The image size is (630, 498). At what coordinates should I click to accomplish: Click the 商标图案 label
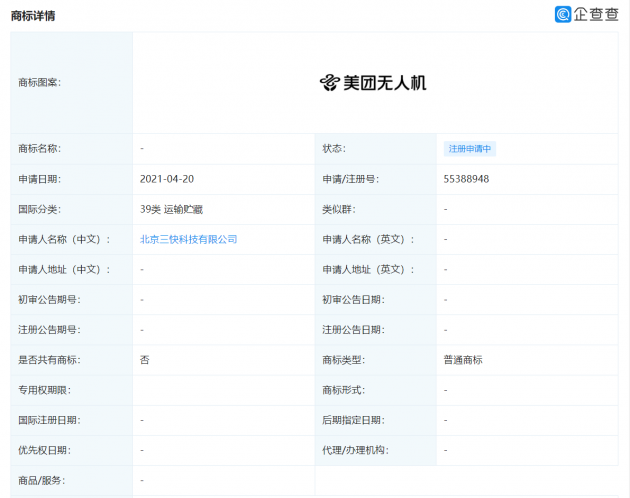click(x=39, y=83)
